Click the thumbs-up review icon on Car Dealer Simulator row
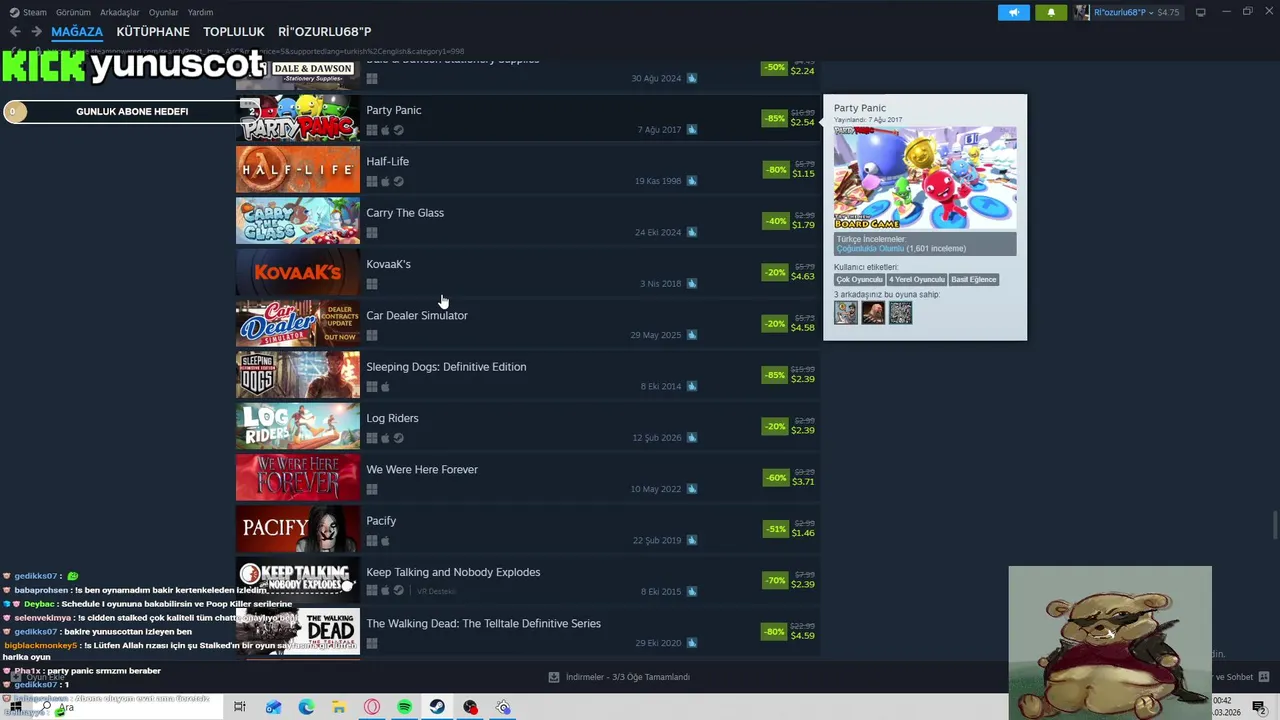Image resolution: width=1280 pixels, height=720 pixels. (691, 335)
